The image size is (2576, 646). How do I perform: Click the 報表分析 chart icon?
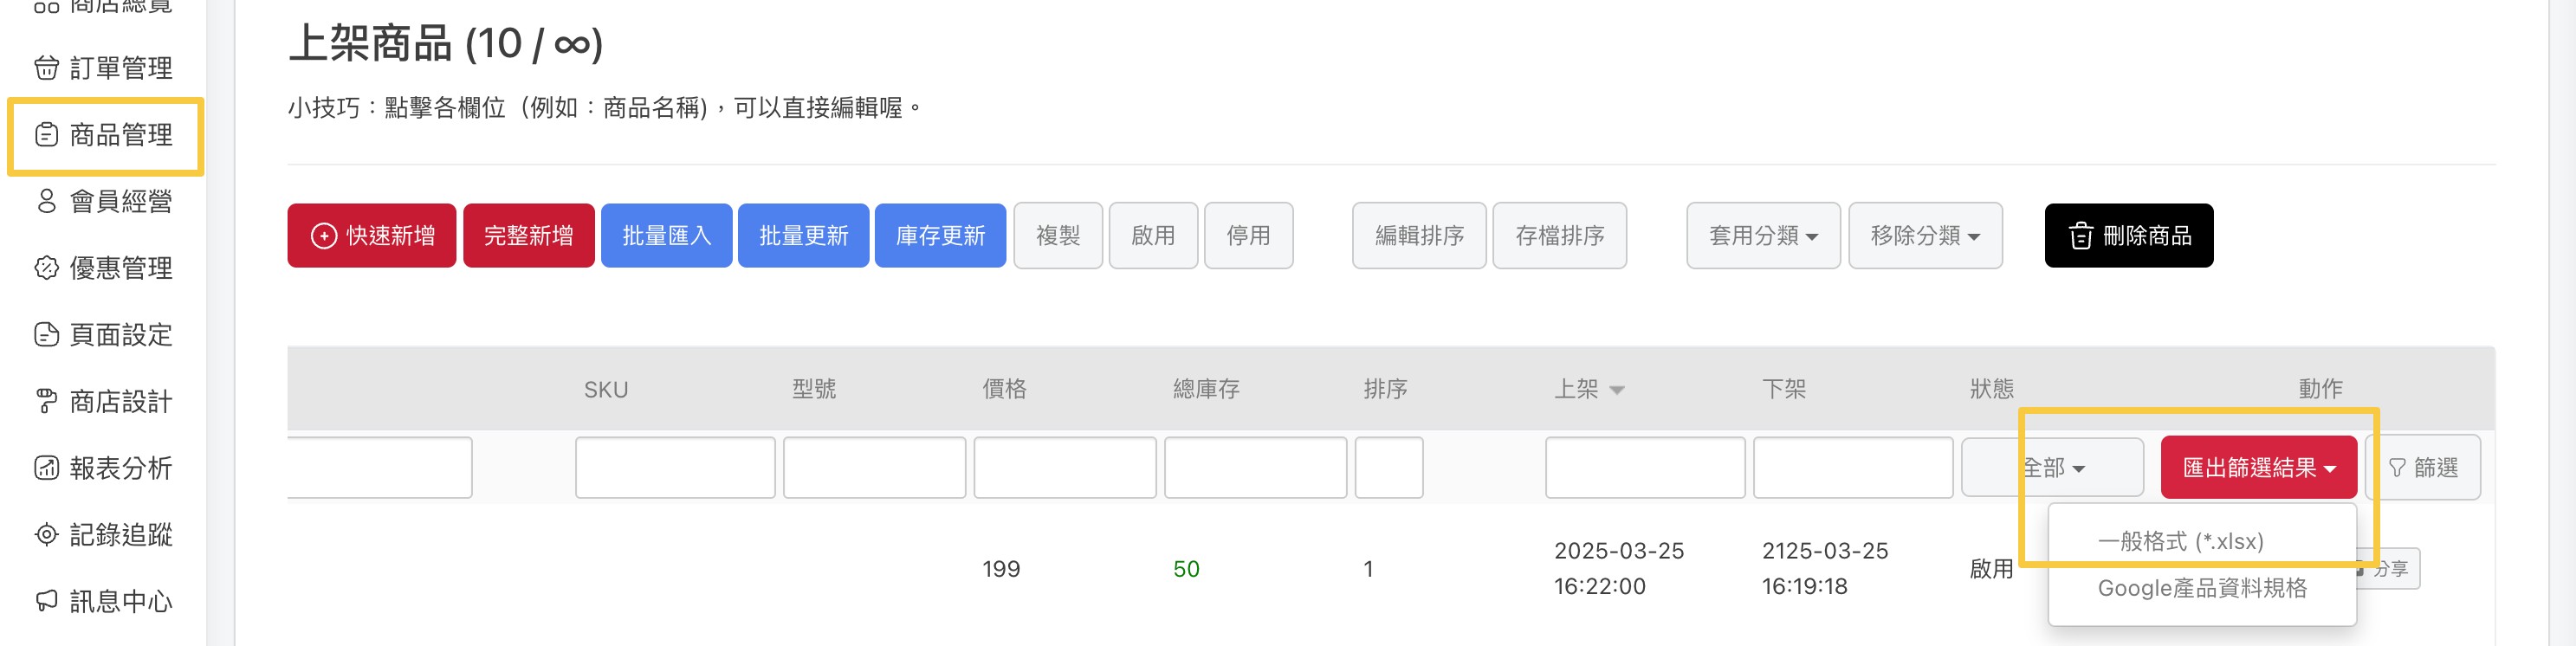click(46, 468)
